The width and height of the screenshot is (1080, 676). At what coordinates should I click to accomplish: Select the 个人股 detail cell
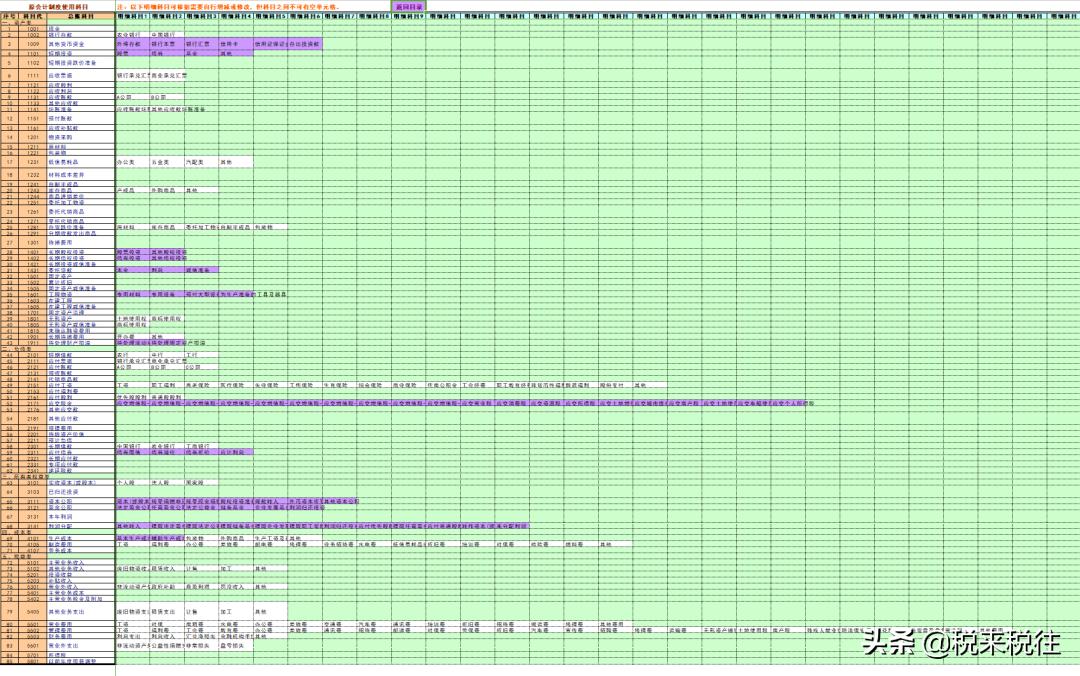click(132, 482)
